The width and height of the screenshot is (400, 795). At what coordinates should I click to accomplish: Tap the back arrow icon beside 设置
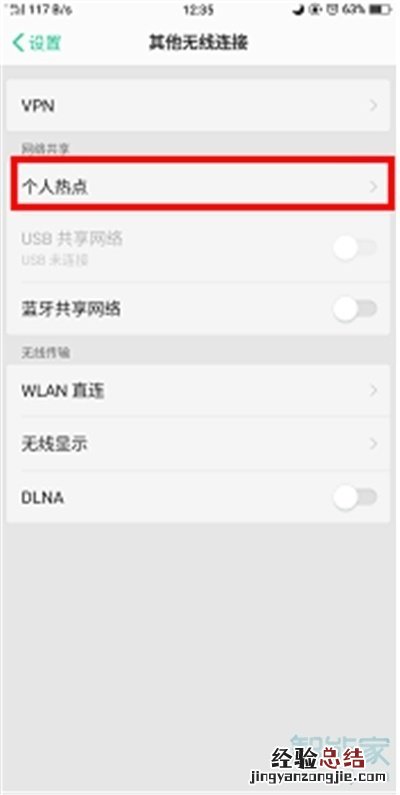coord(18,43)
